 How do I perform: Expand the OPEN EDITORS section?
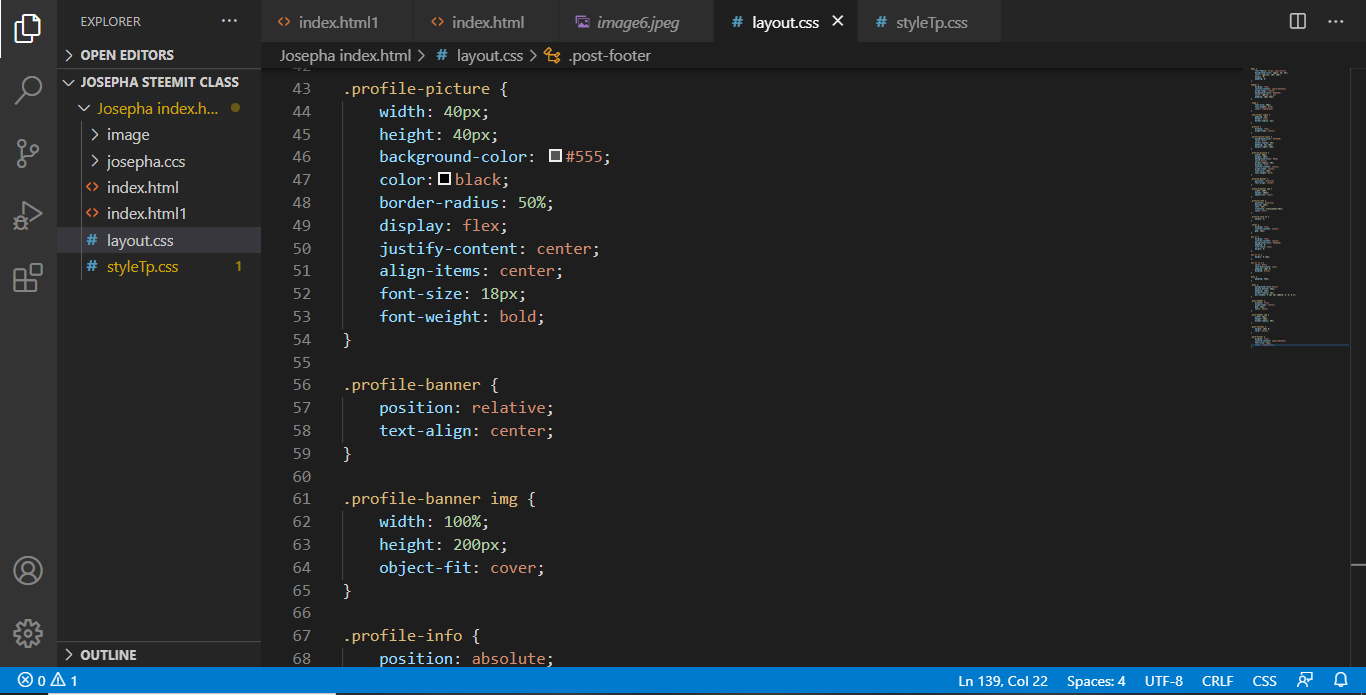(126, 55)
